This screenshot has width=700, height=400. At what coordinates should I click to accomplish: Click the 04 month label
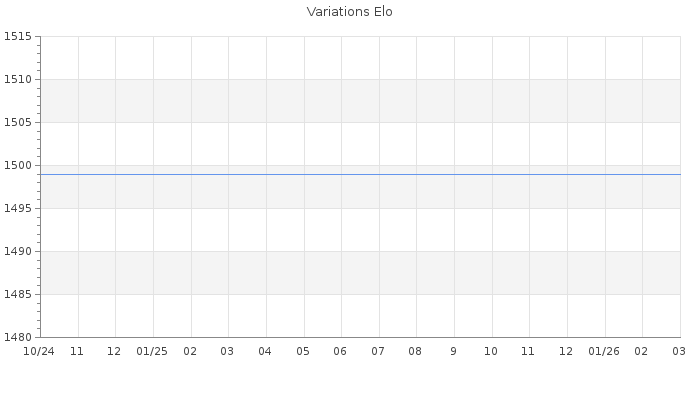265,352
